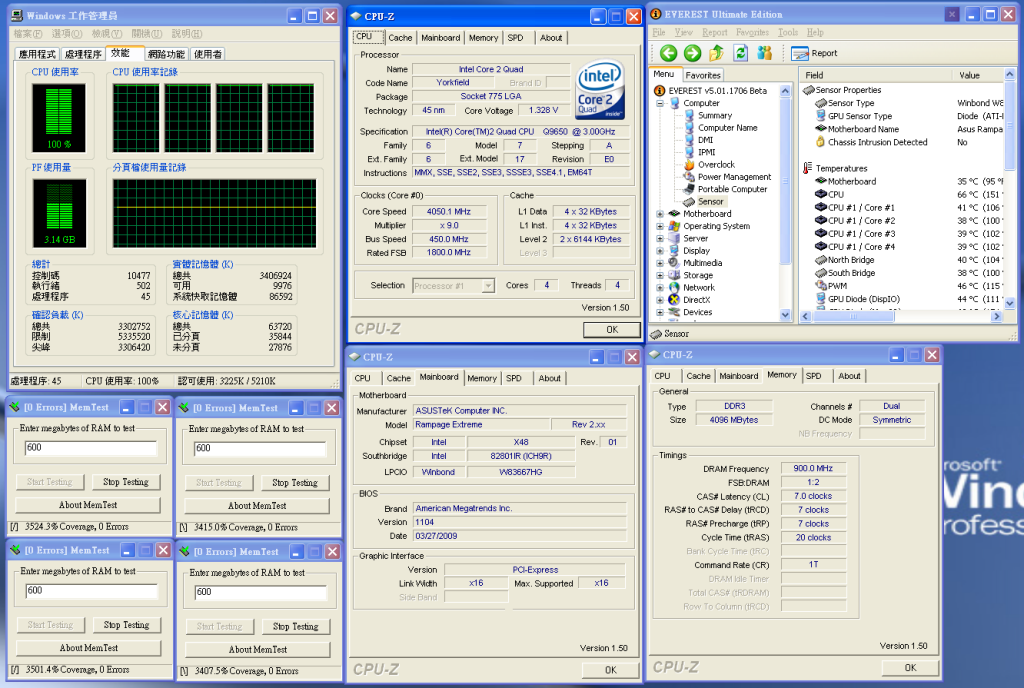Click the DRAM Frequency value 900.0 MHz

[813, 469]
